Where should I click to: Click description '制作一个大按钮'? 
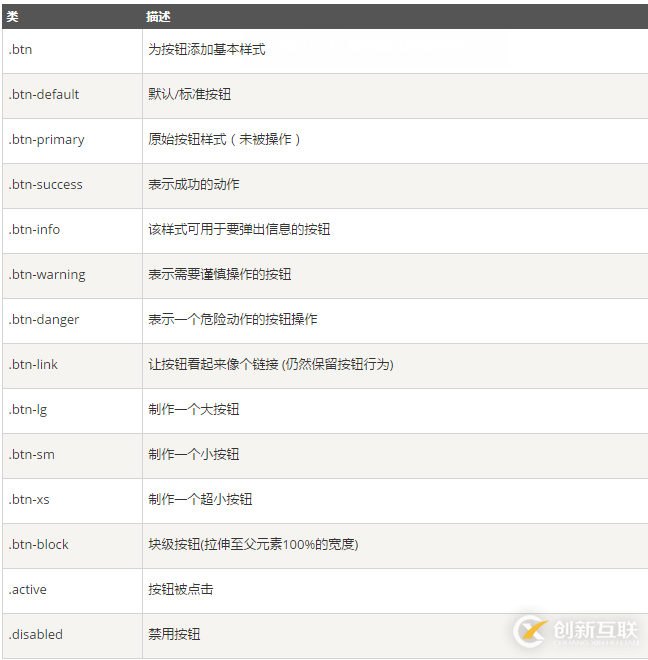(194, 410)
